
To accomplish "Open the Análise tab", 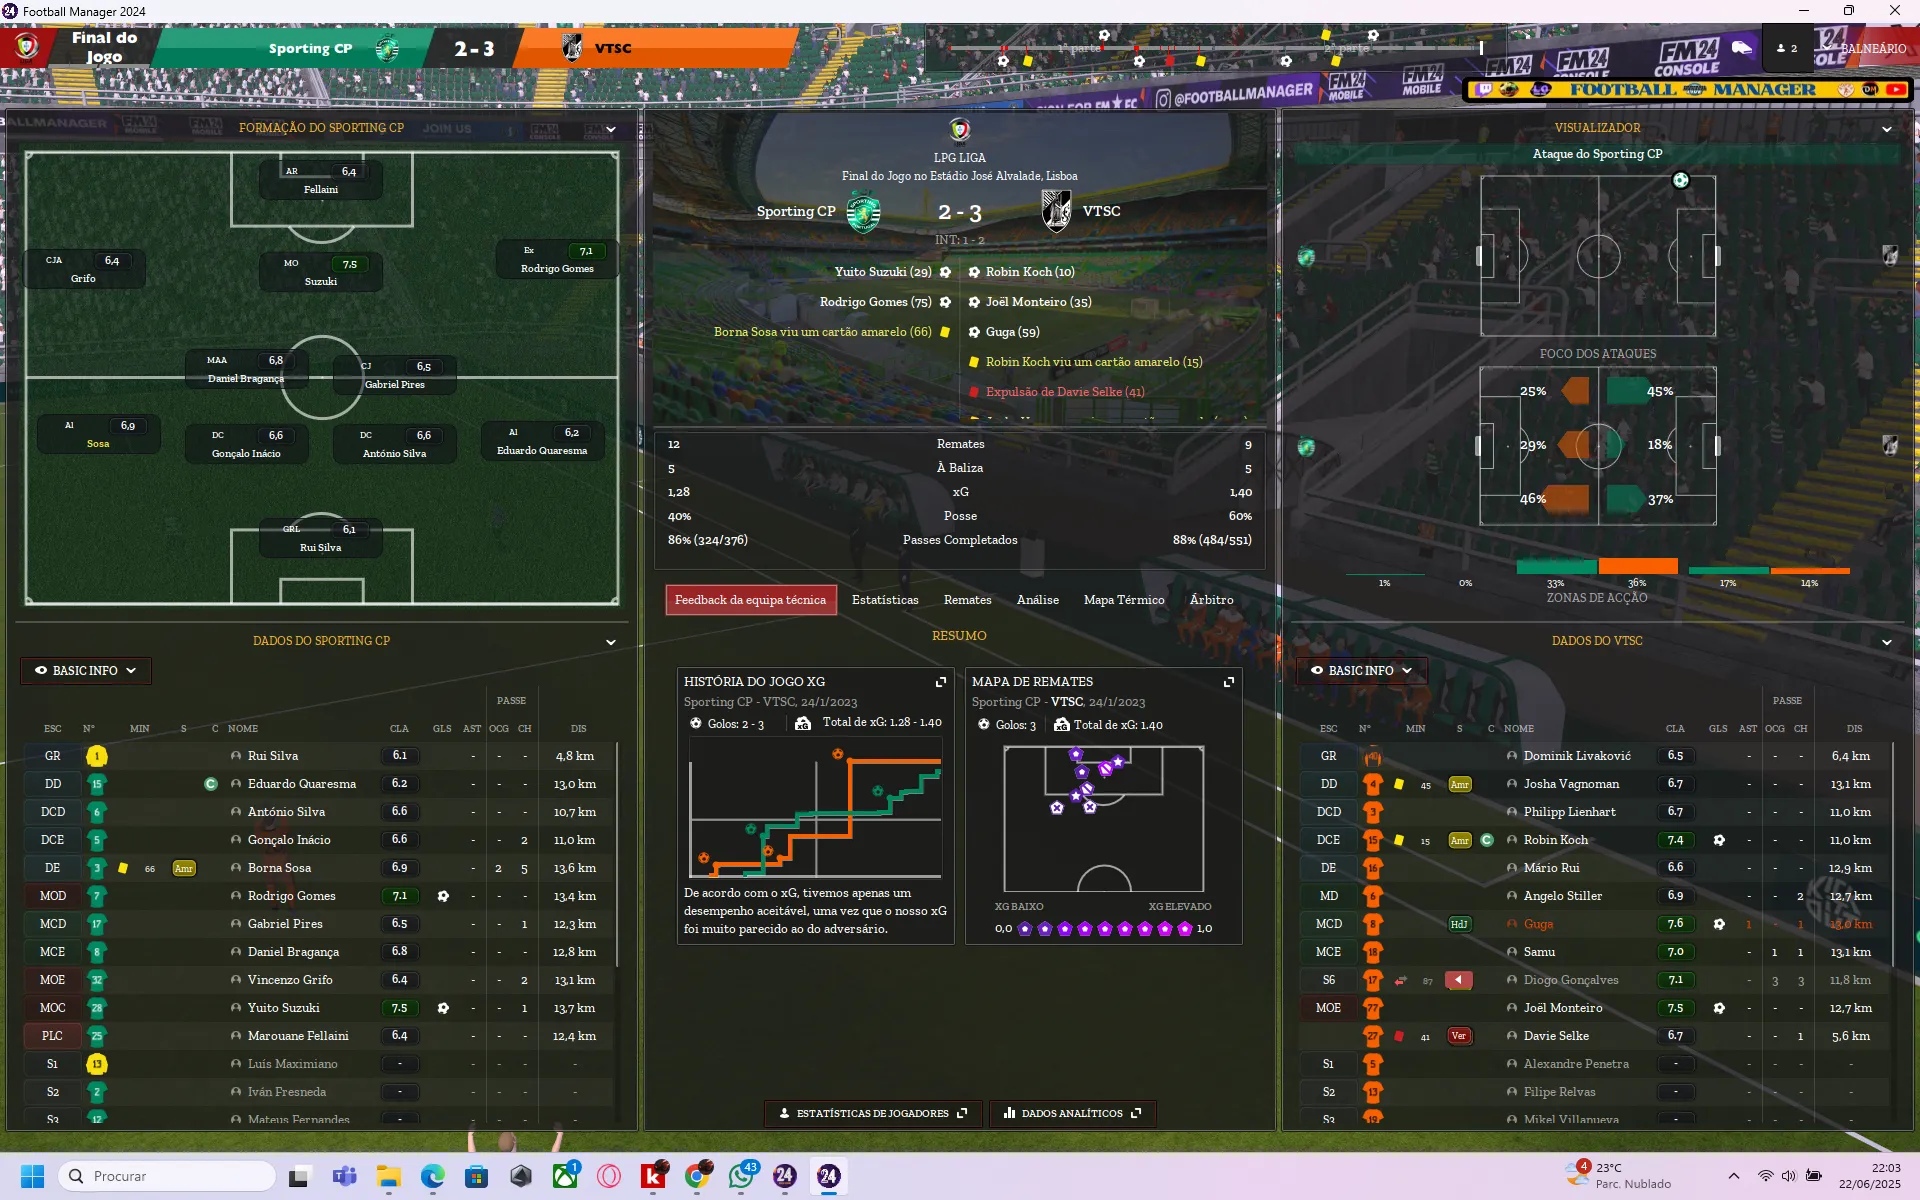I will [1037, 600].
